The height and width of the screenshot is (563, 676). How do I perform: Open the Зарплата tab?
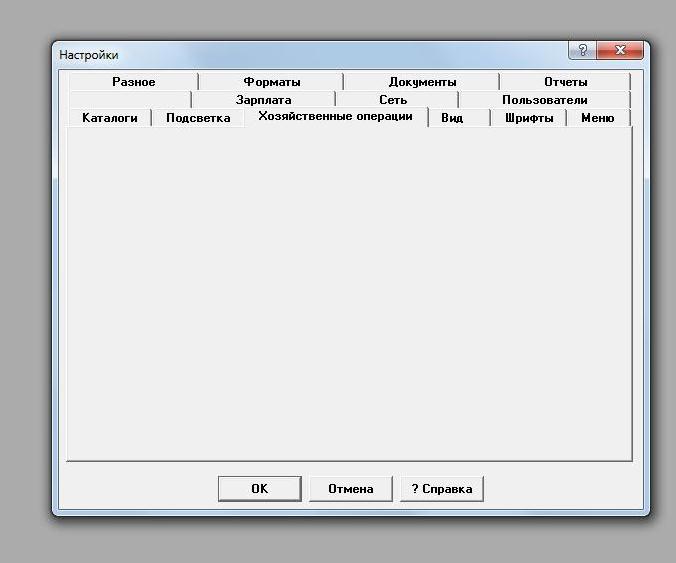pyautogui.click(x=263, y=100)
